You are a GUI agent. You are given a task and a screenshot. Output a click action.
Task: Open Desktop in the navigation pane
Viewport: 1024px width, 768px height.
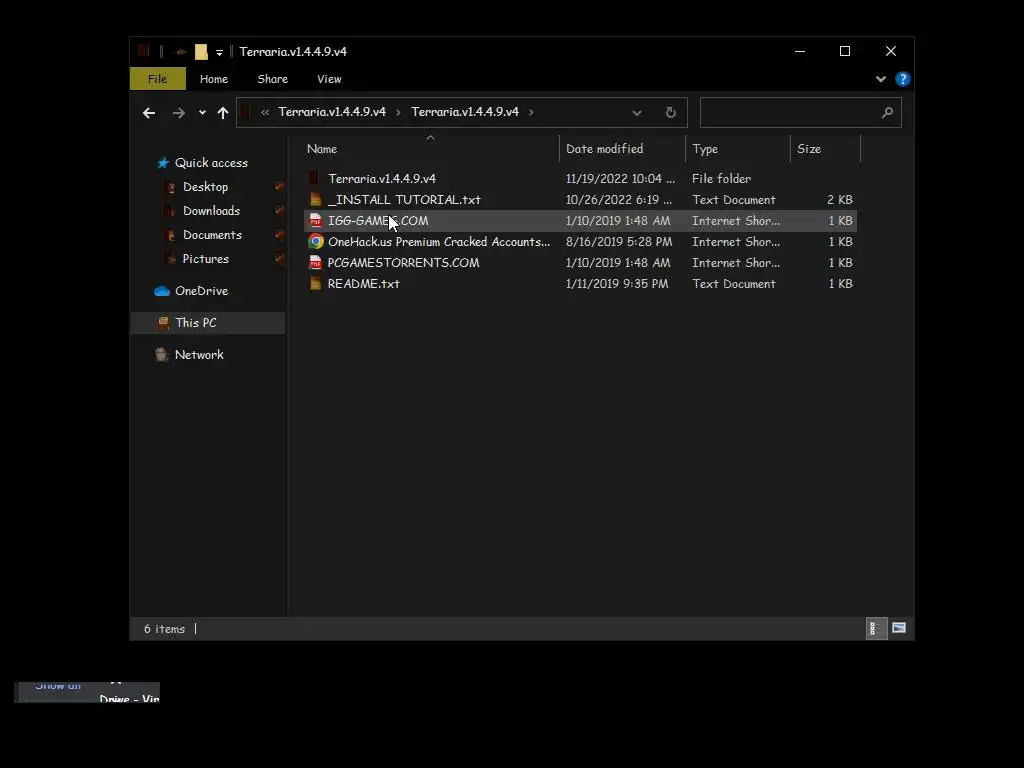coord(205,187)
